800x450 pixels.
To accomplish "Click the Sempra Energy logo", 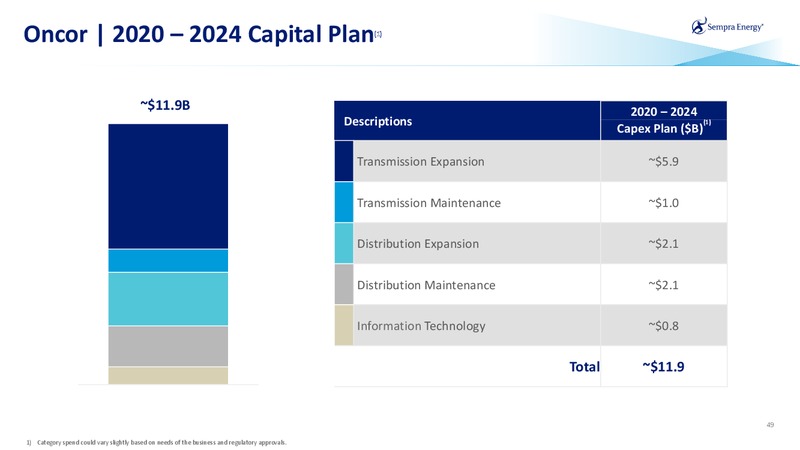I will 728,26.
